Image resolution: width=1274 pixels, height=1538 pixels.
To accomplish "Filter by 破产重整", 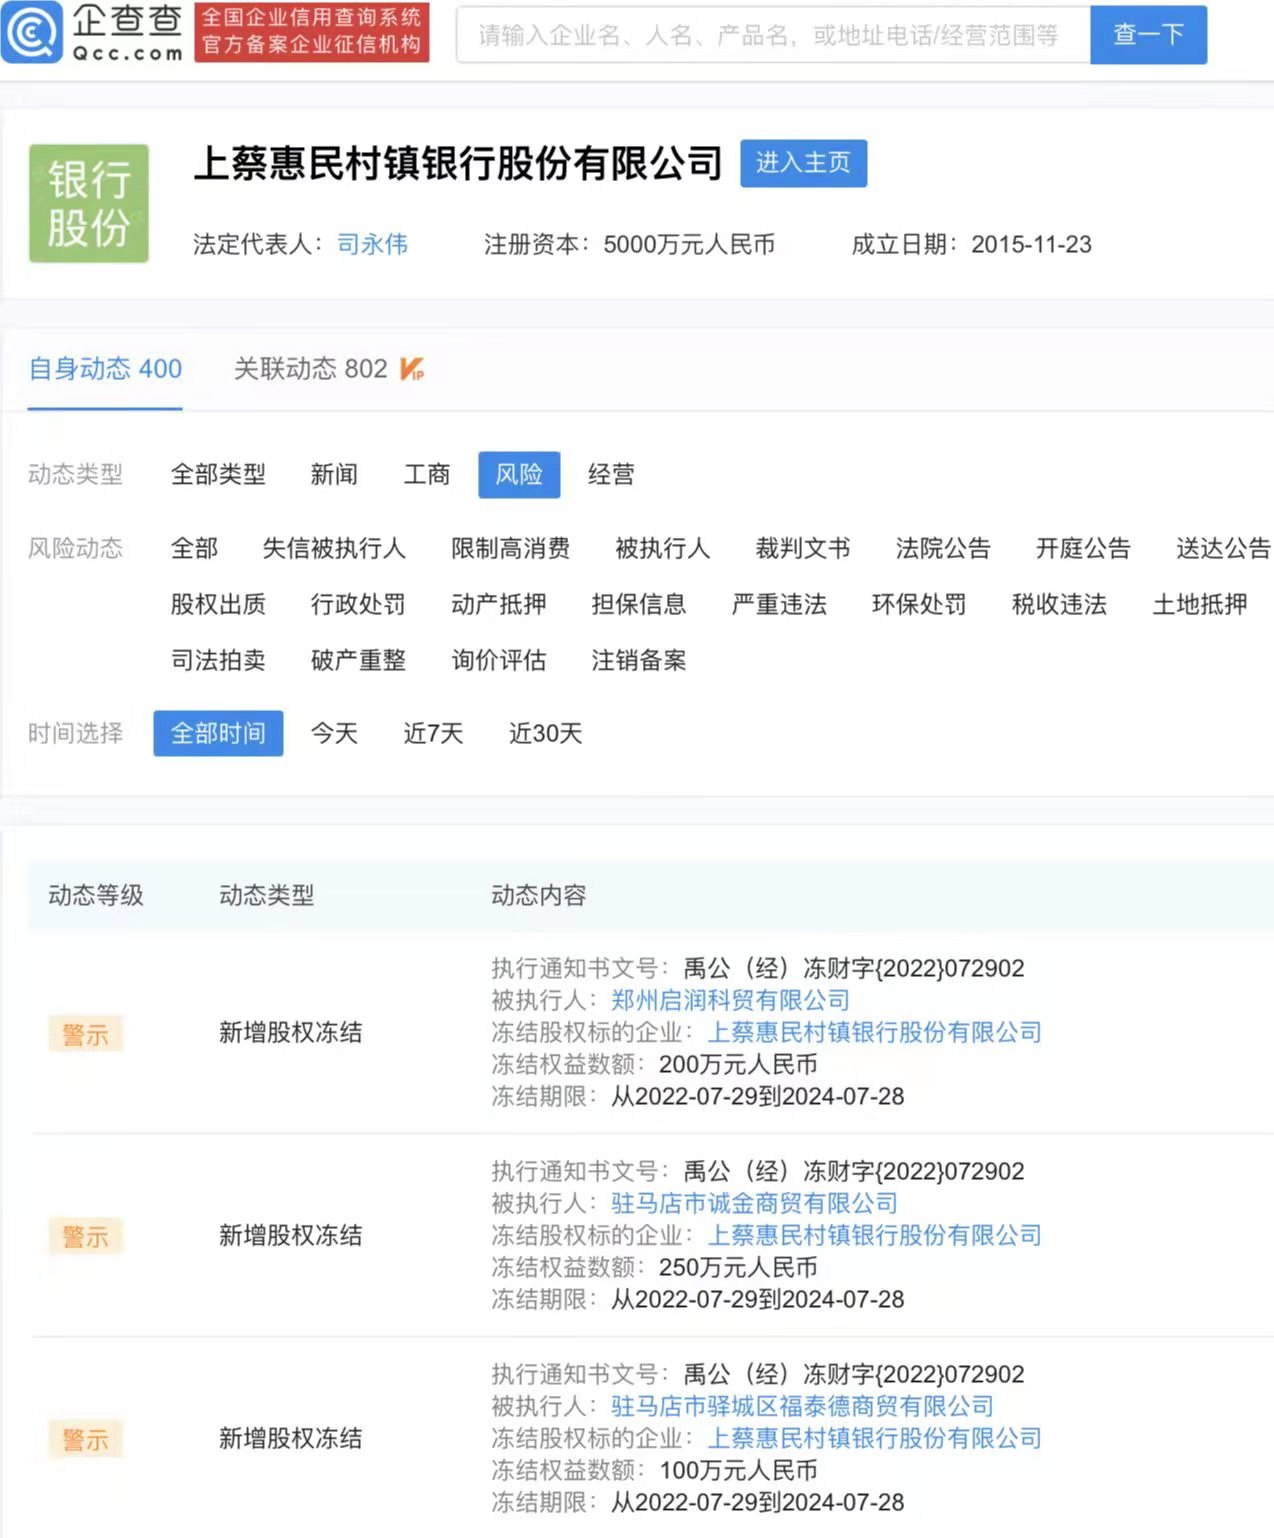I will (x=358, y=660).
